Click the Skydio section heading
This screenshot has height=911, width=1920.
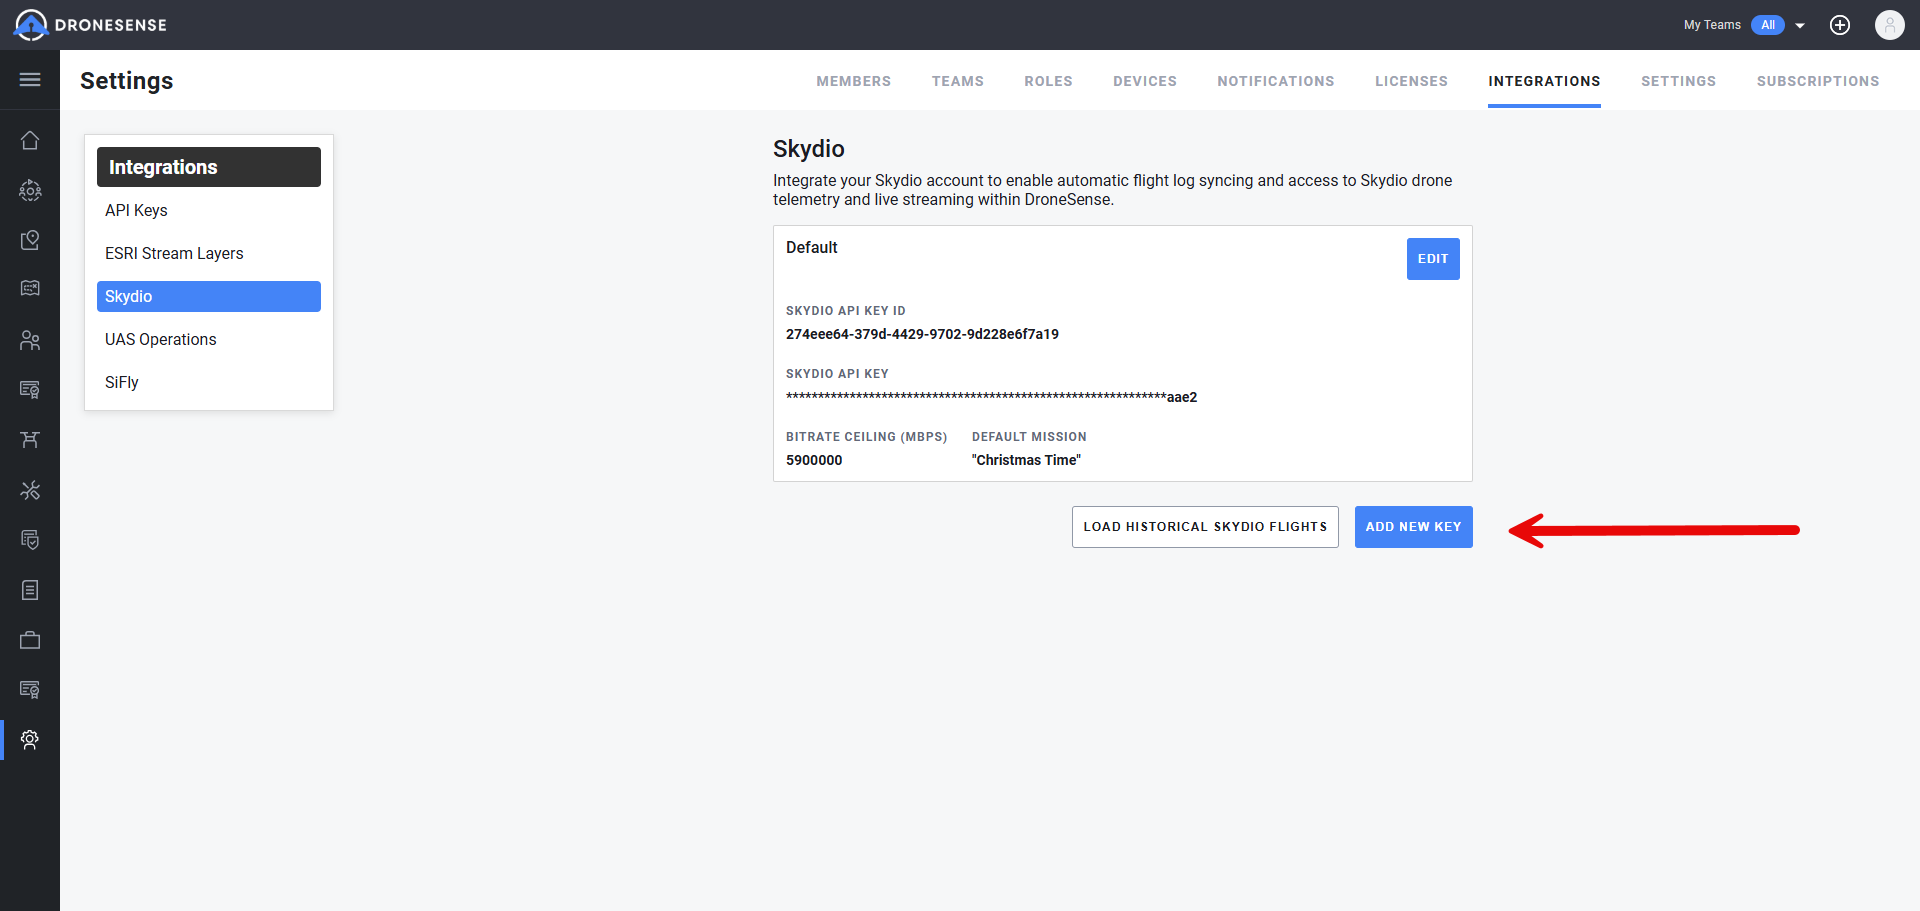coord(809,149)
